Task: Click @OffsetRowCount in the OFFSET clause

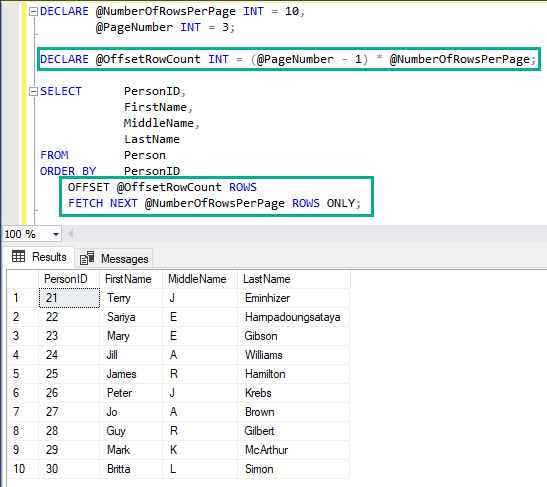Action: pos(169,187)
